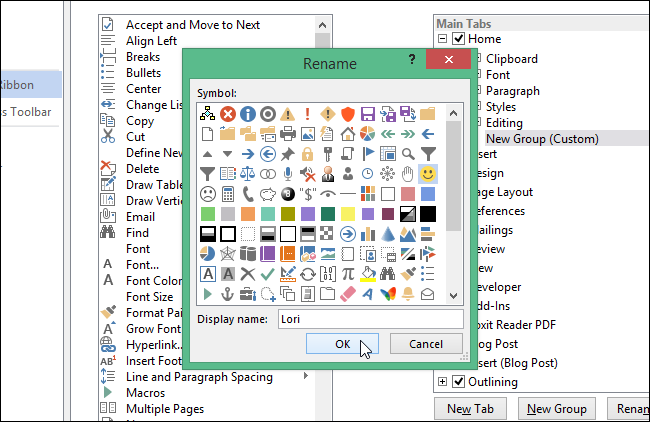The image size is (650, 422).
Task: Pick the padlock symbol
Action: [308, 154]
